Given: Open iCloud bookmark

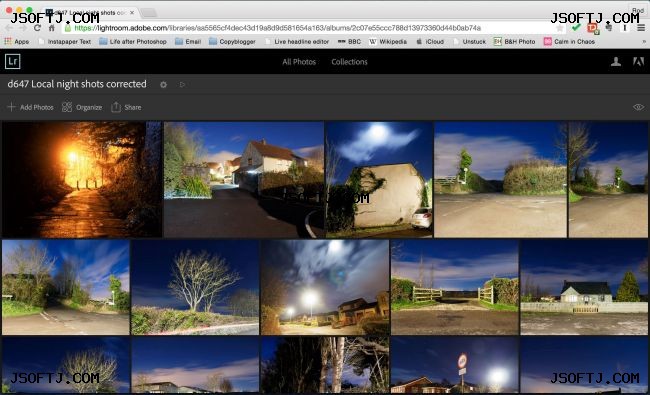Looking at the screenshot, I should pyautogui.click(x=430, y=41).
